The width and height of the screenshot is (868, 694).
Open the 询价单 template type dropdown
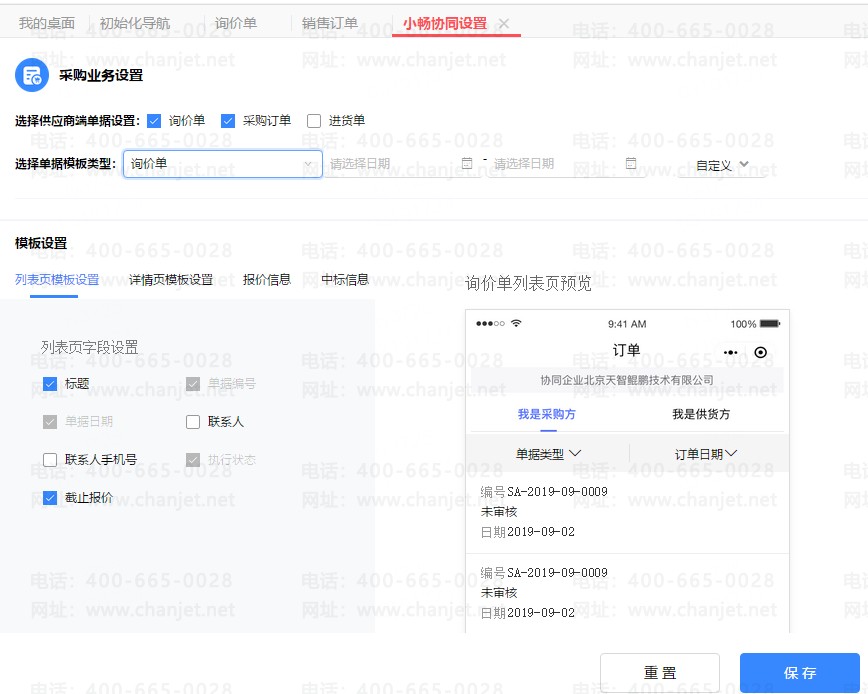[x=222, y=164]
